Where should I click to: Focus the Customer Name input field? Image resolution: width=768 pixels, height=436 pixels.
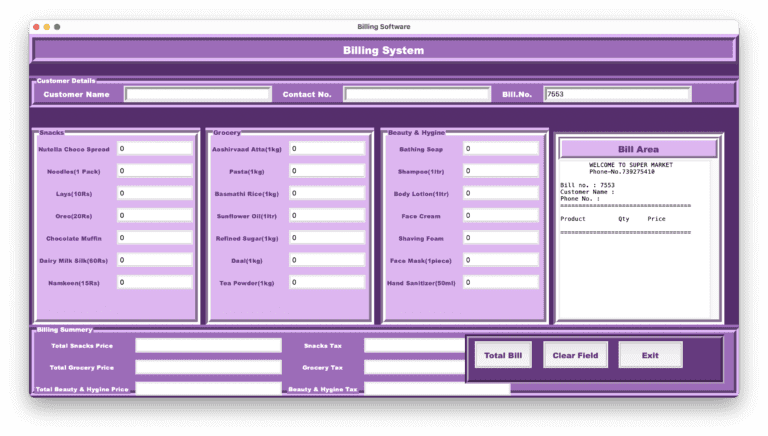pyautogui.click(x=198, y=94)
